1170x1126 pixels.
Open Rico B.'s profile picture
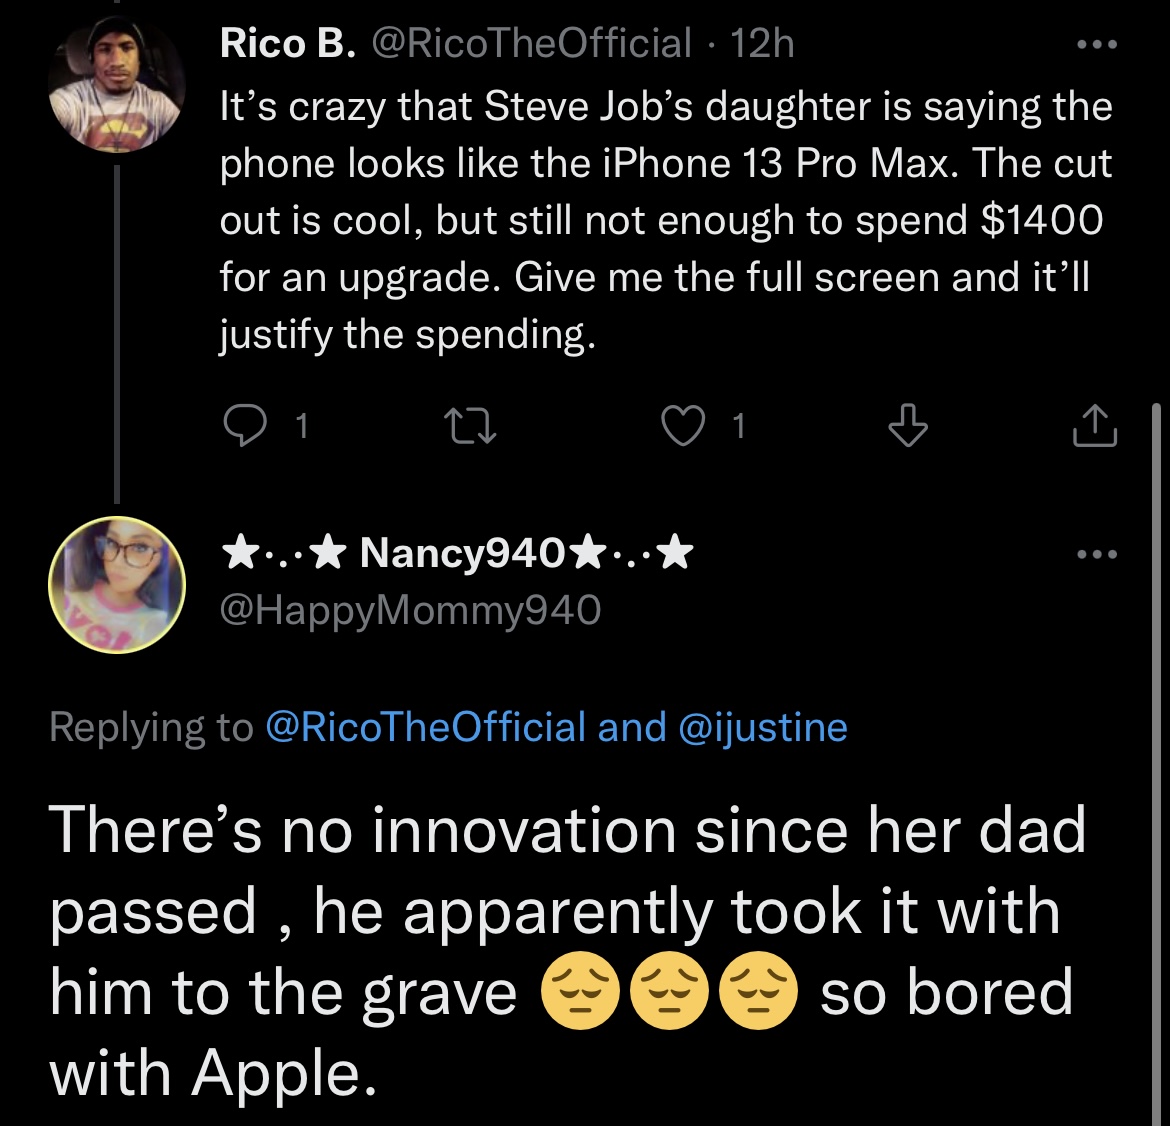point(117,86)
